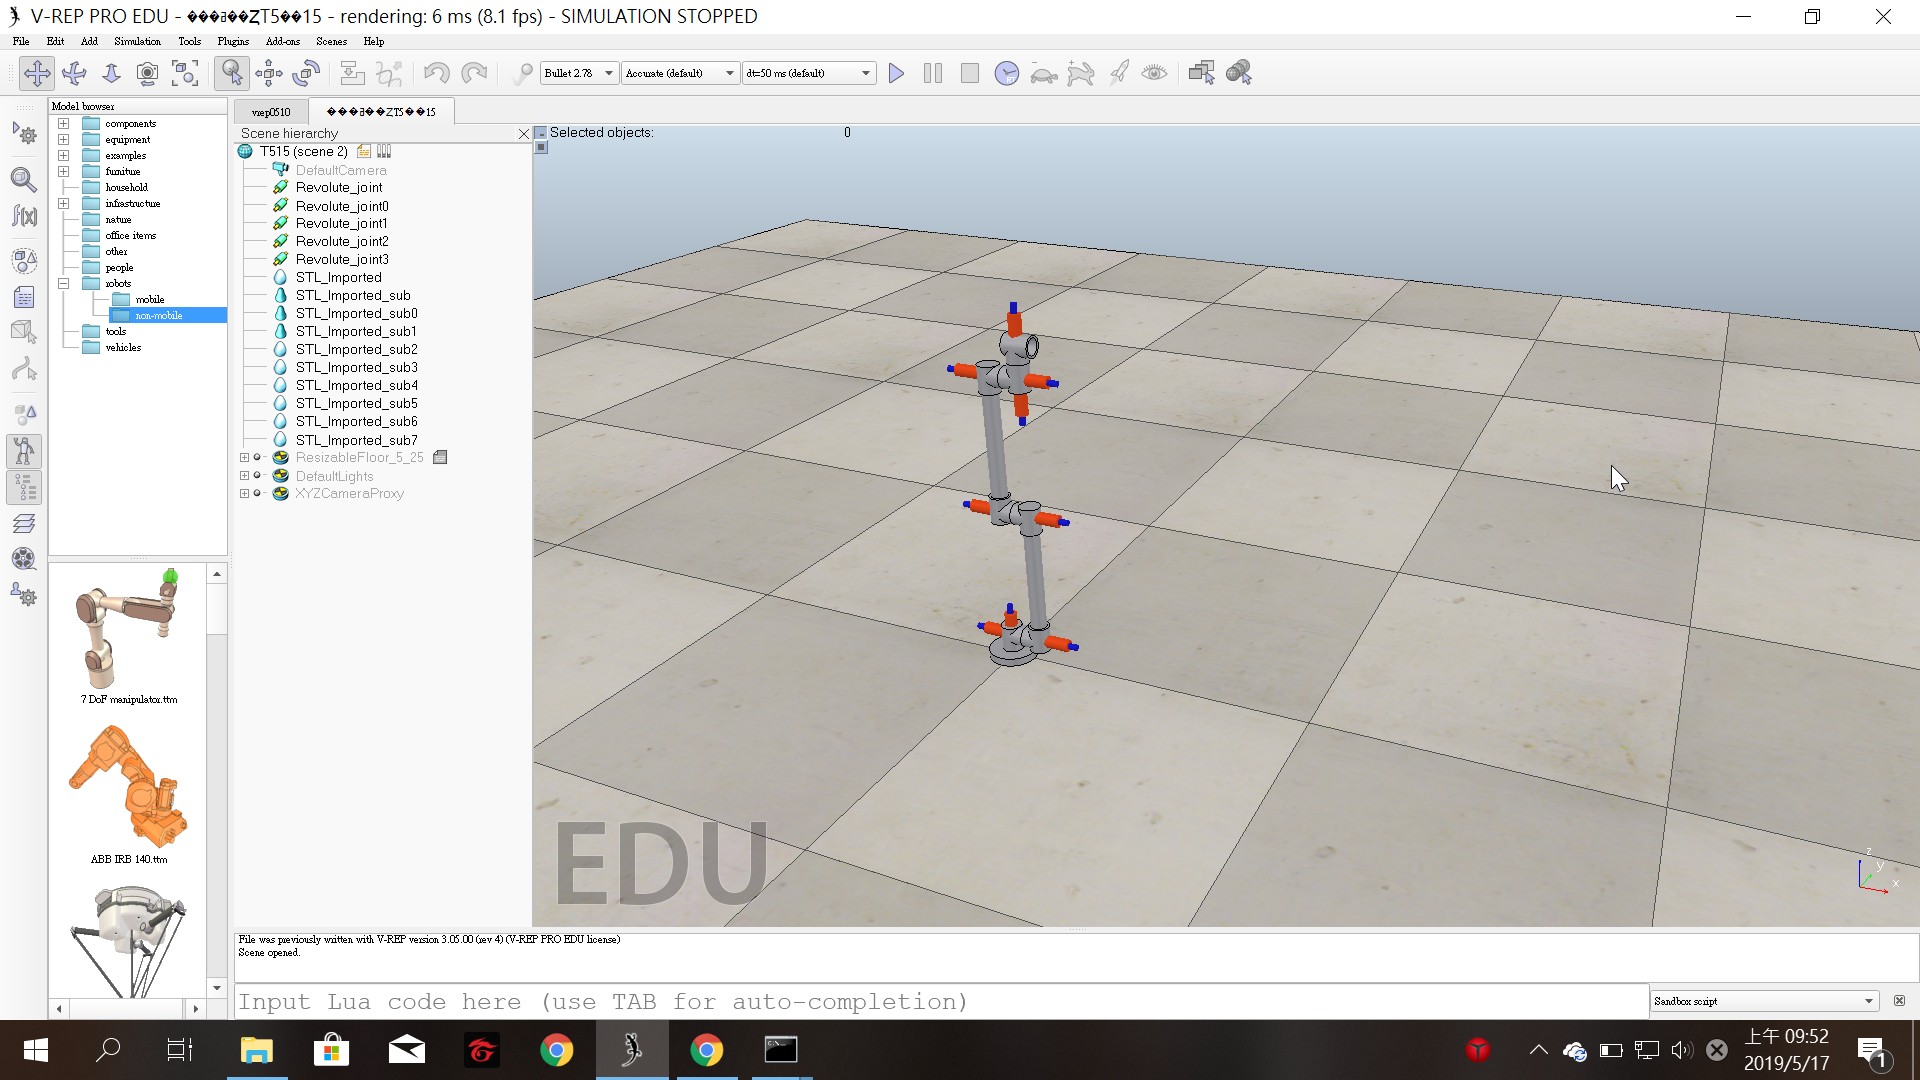Click the camera pan tool
The height and width of the screenshot is (1080, 1920).
click(x=37, y=73)
